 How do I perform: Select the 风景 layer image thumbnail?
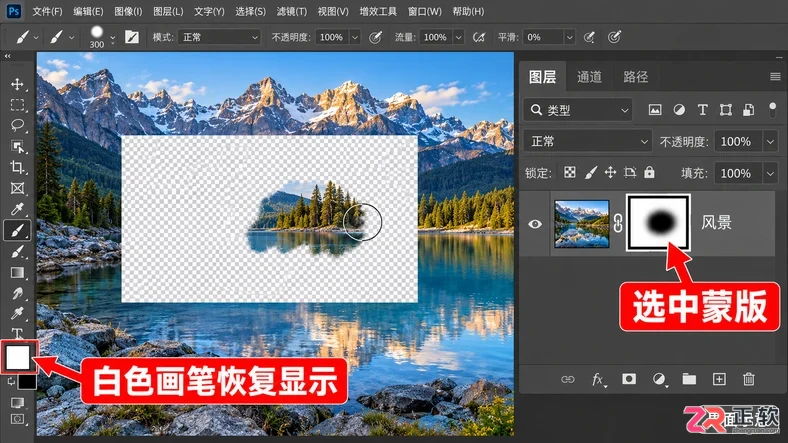tap(581, 224)
